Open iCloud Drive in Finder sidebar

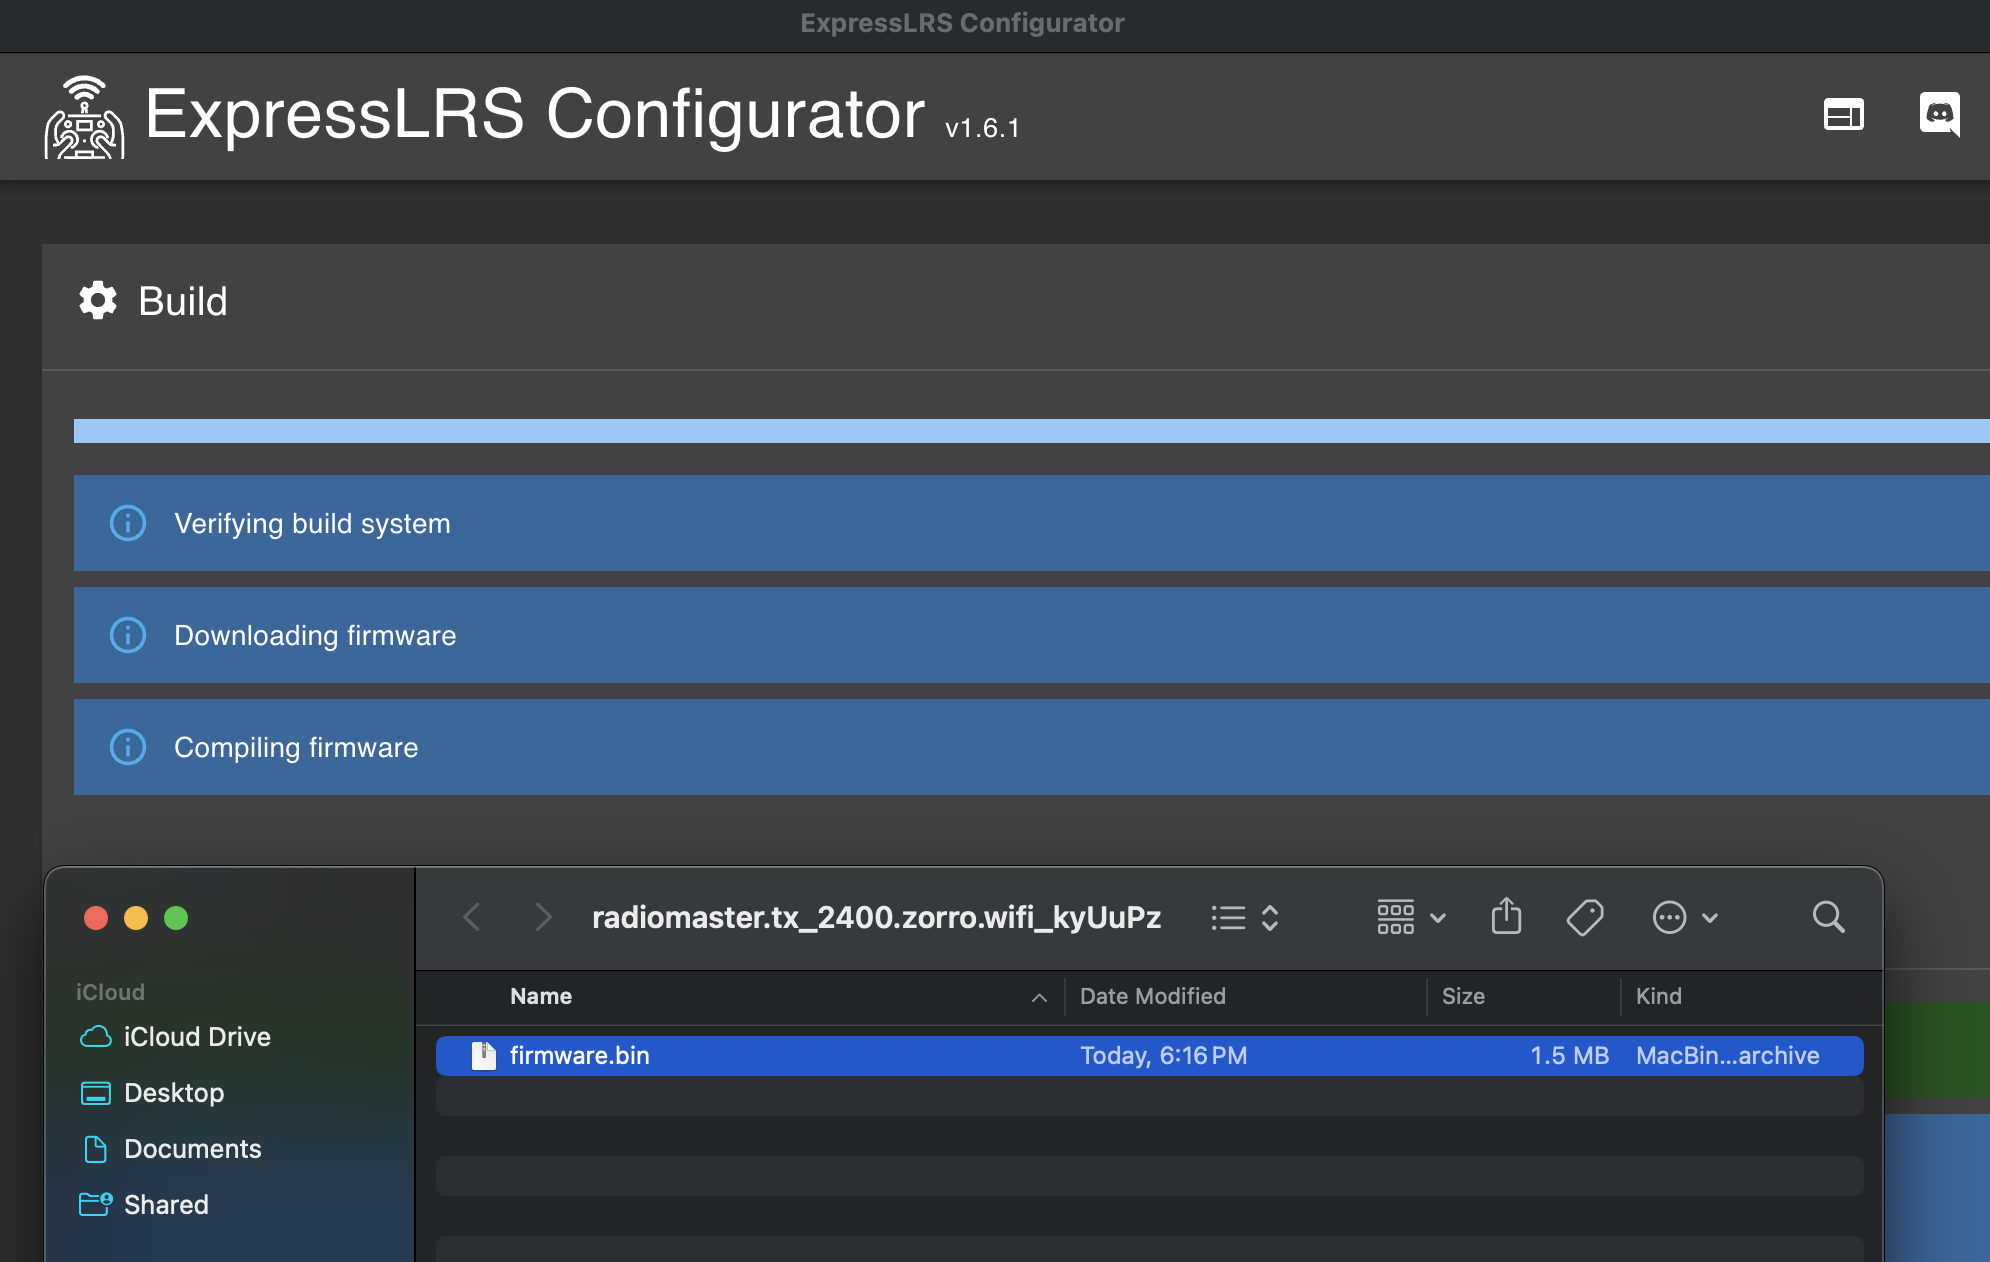[x=175, y=1037]
